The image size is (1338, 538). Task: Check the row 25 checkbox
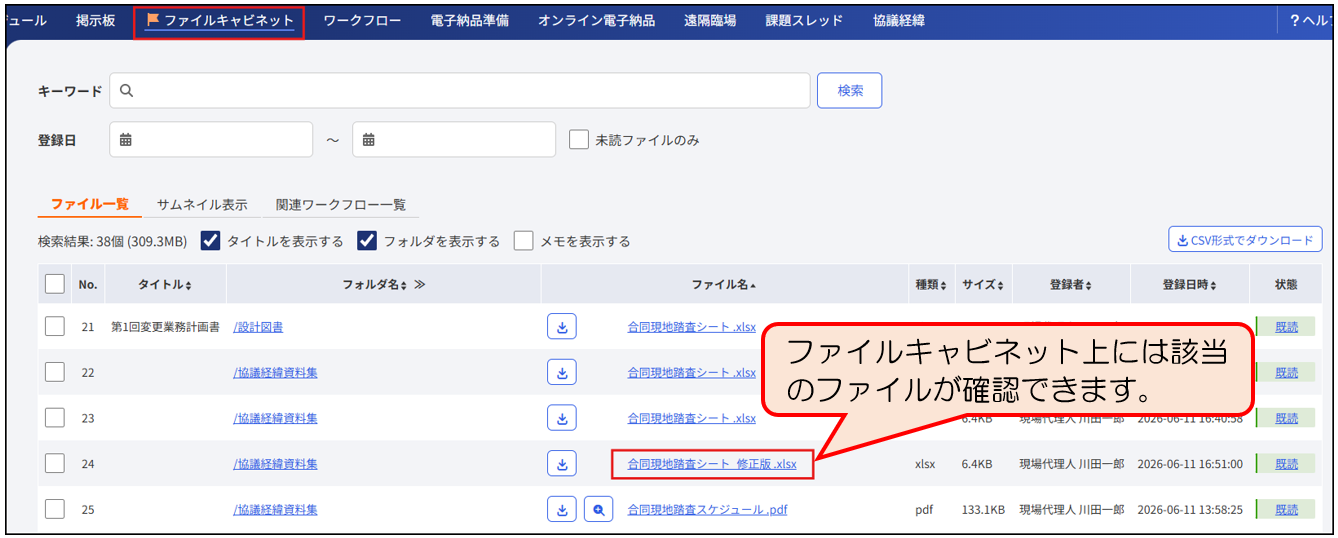55,510
